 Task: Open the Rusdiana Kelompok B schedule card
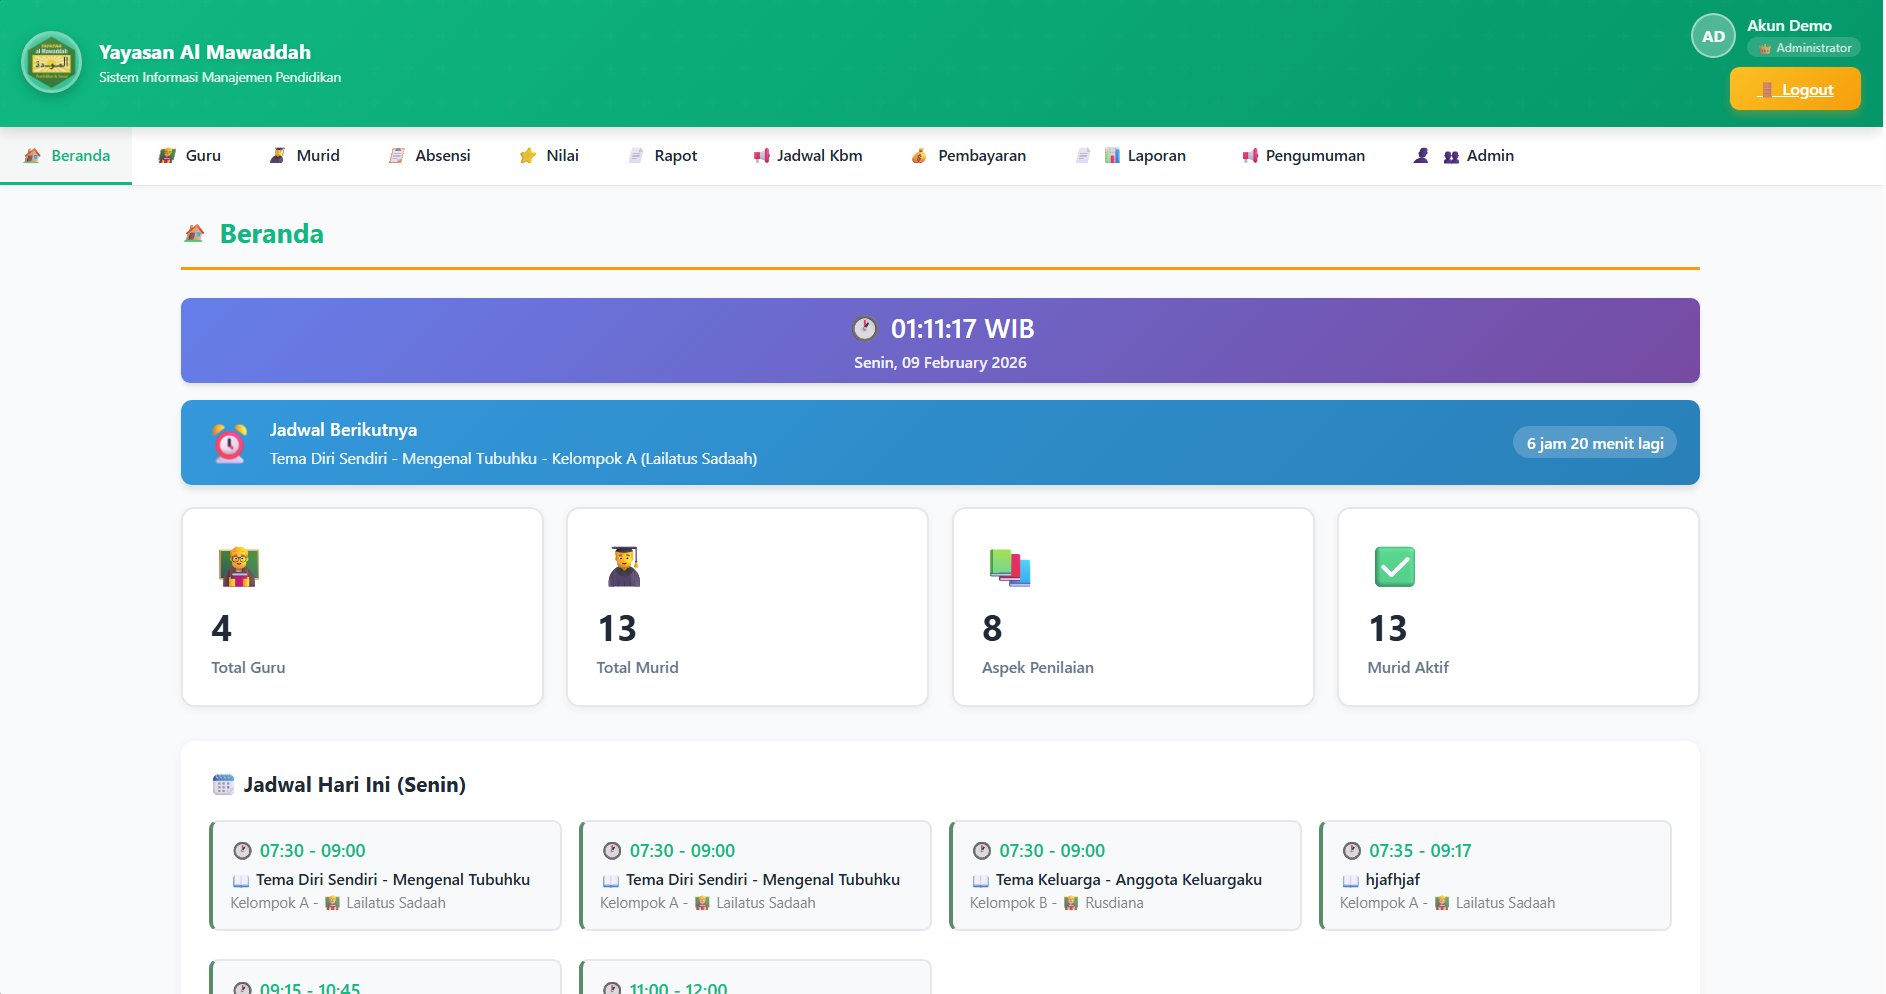[1125, 876]
